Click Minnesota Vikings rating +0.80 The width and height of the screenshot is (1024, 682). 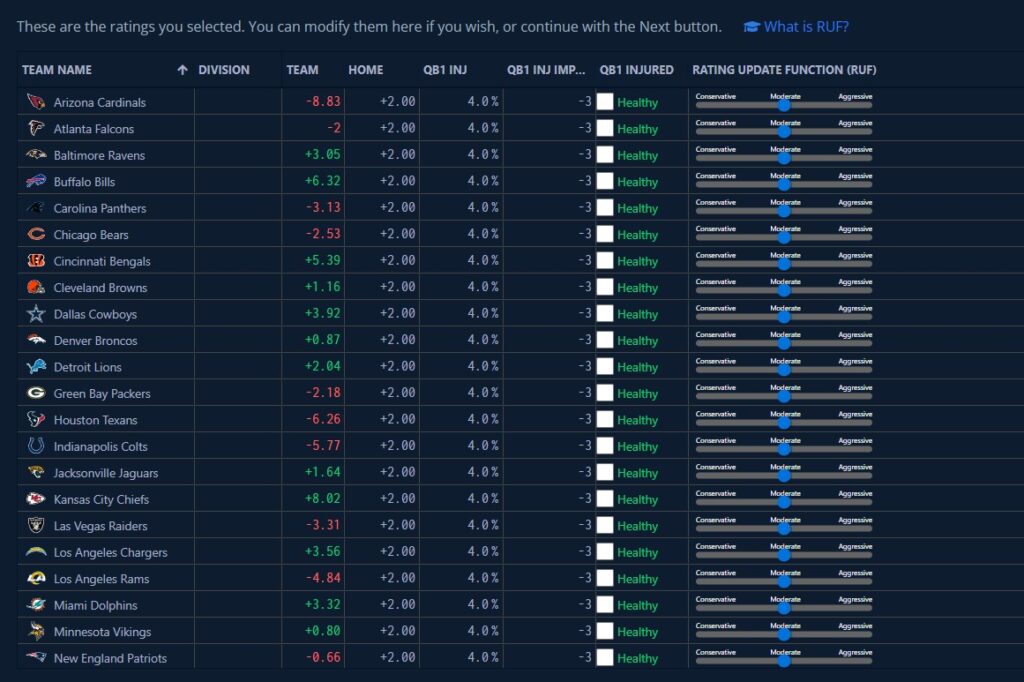pos(323,631)
